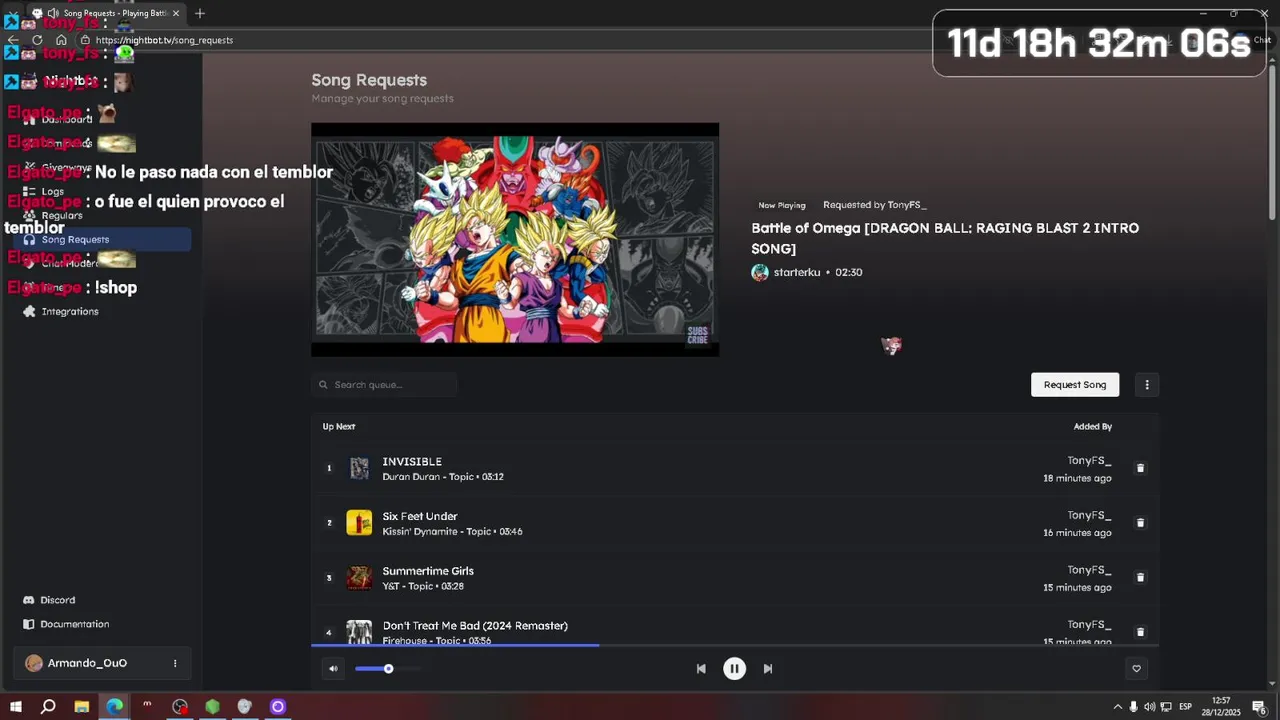The width and height of the screenshot is (1280, 720).
Task: Seek along the blue song progress bar
Action: point(735,645)
